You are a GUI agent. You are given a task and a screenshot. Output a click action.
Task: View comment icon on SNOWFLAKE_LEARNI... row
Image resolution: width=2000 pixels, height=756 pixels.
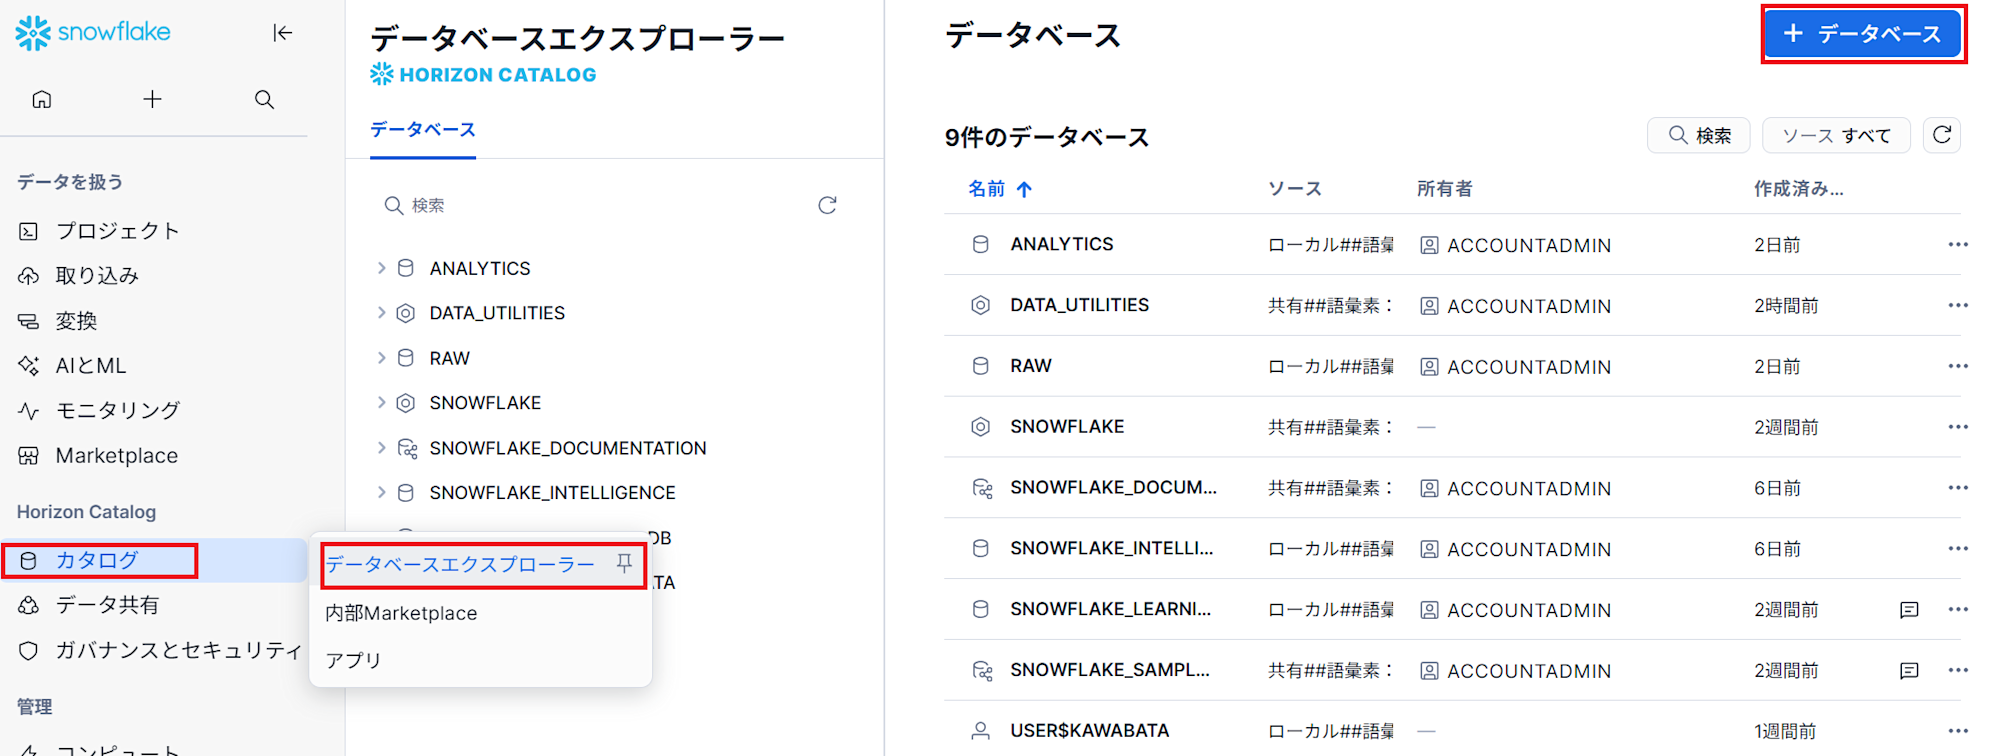tap(1909, 610)
